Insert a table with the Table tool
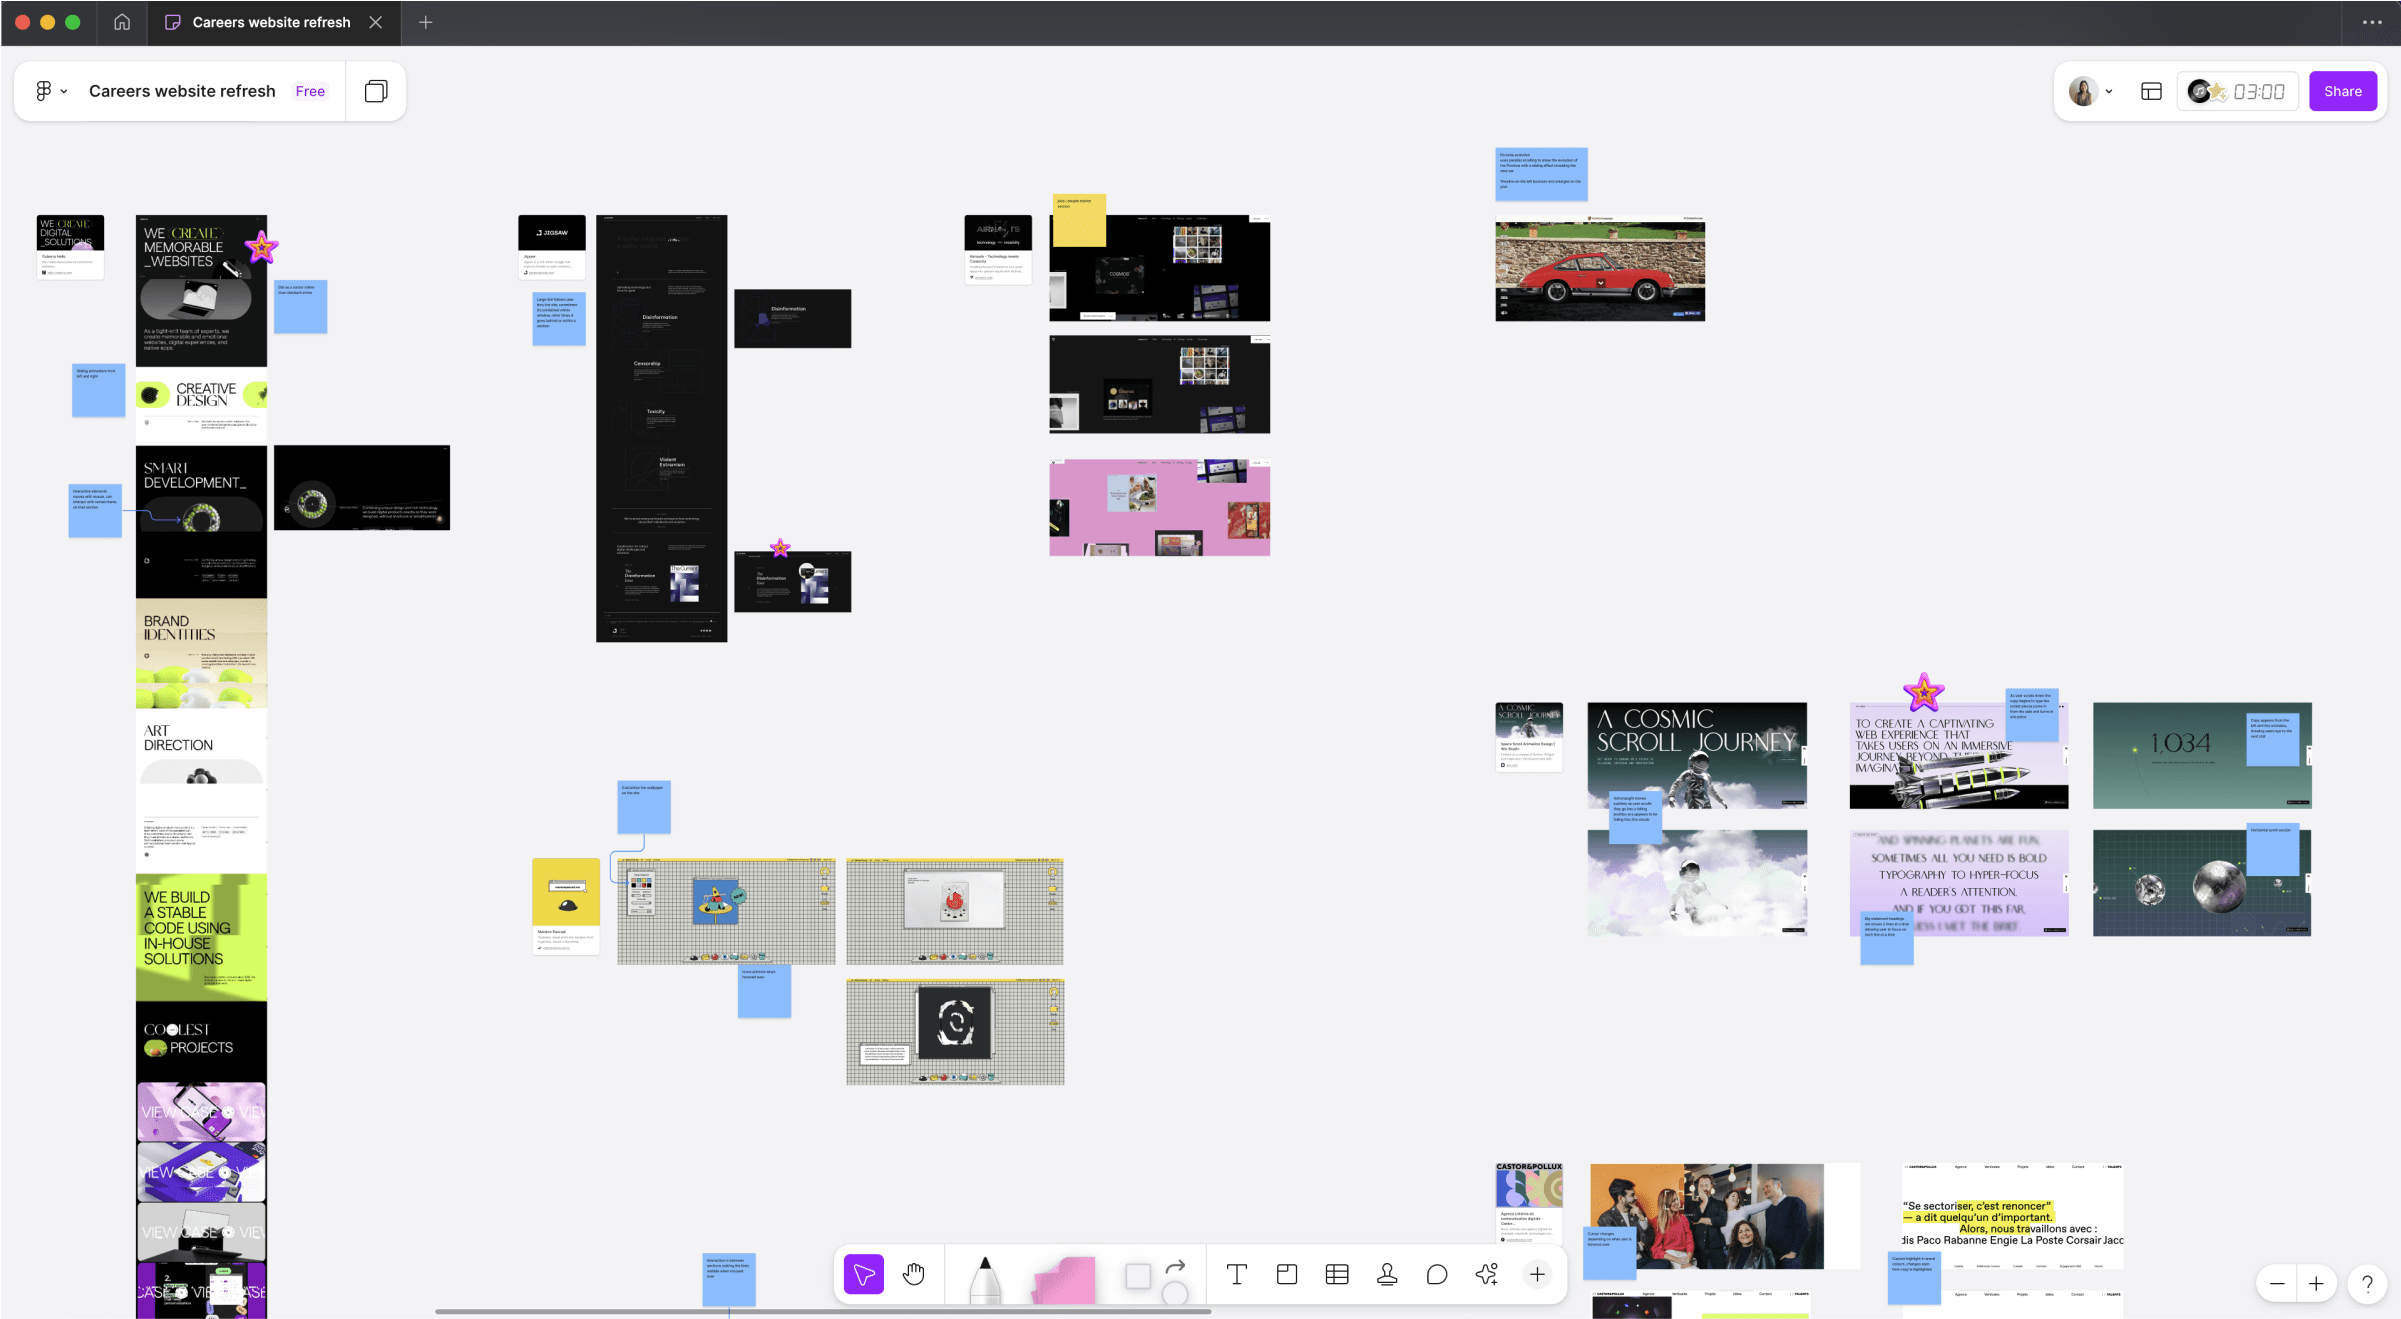 (1337, 1274)
